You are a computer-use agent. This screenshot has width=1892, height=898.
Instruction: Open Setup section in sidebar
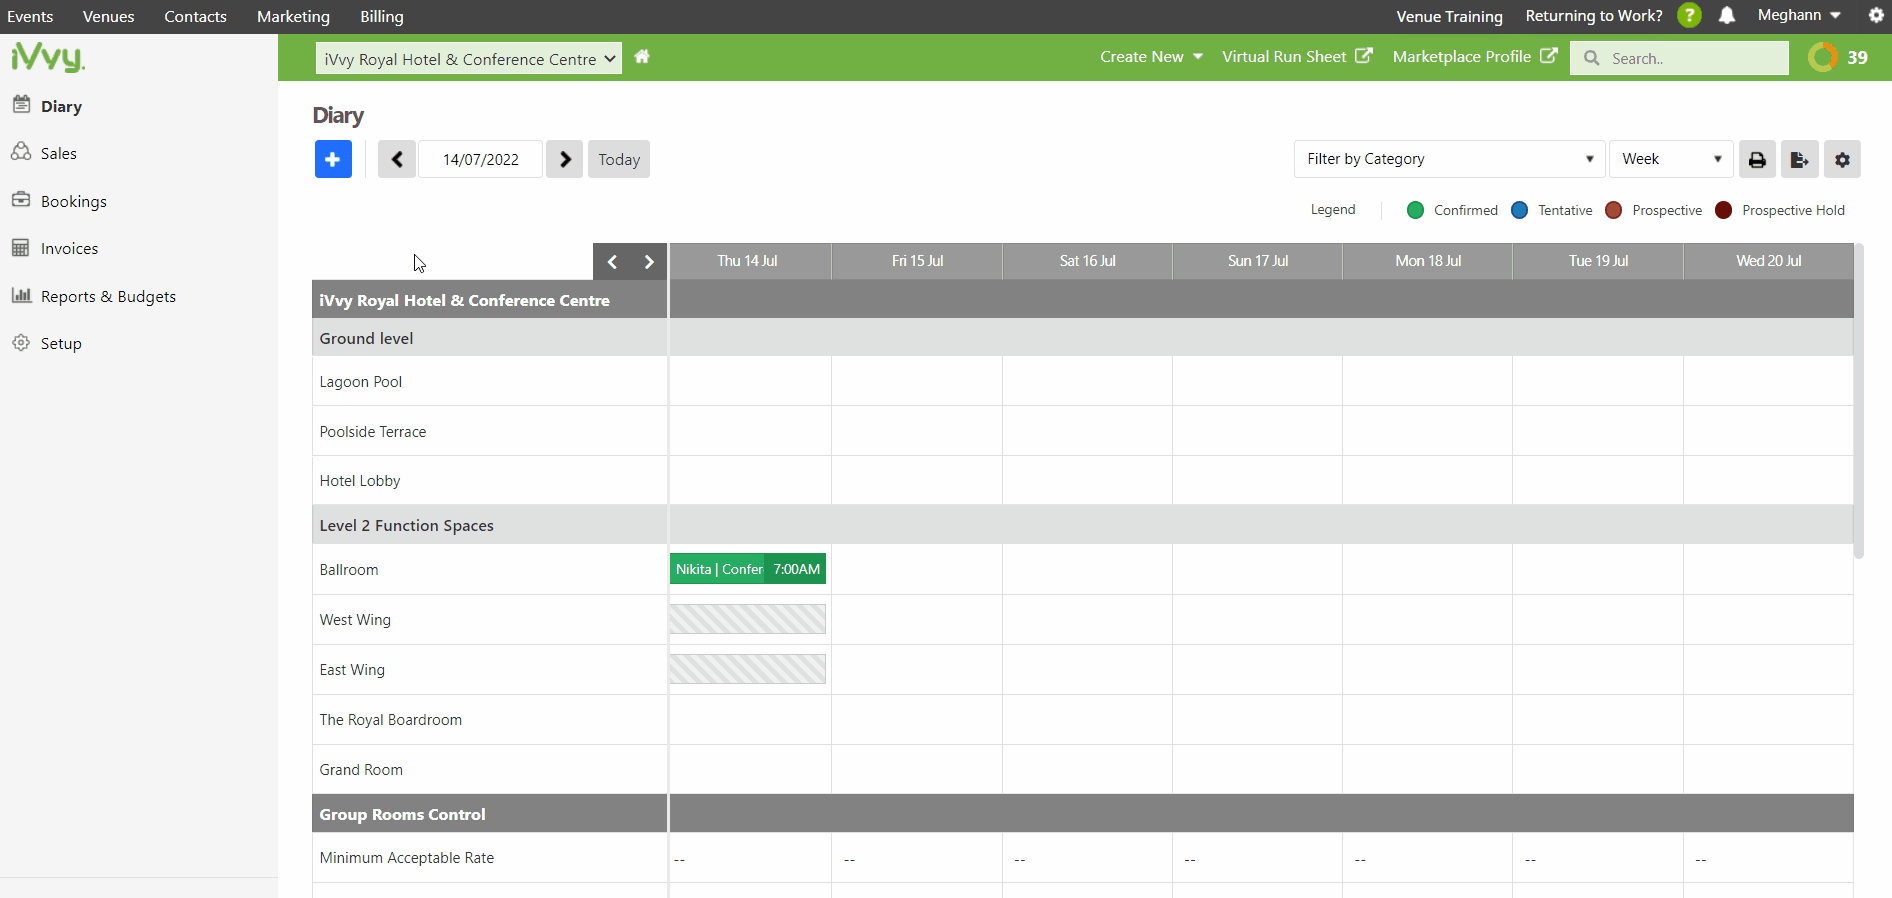tap(61, 343)
